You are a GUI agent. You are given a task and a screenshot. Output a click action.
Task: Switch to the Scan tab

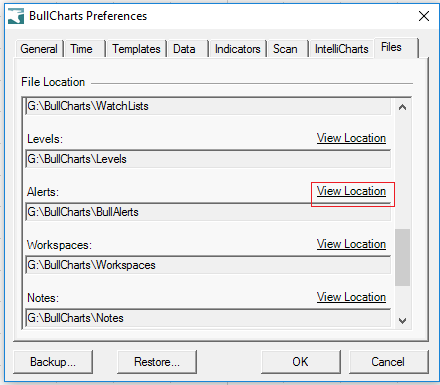point(288,49)
